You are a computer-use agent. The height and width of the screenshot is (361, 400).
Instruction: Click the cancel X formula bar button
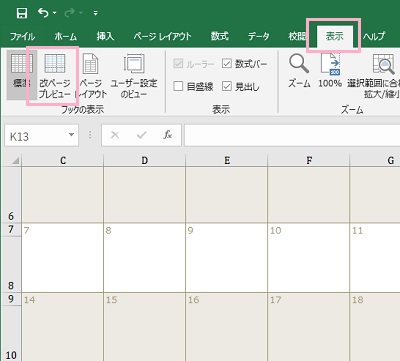pyautogui.click(x=115, y=135)
